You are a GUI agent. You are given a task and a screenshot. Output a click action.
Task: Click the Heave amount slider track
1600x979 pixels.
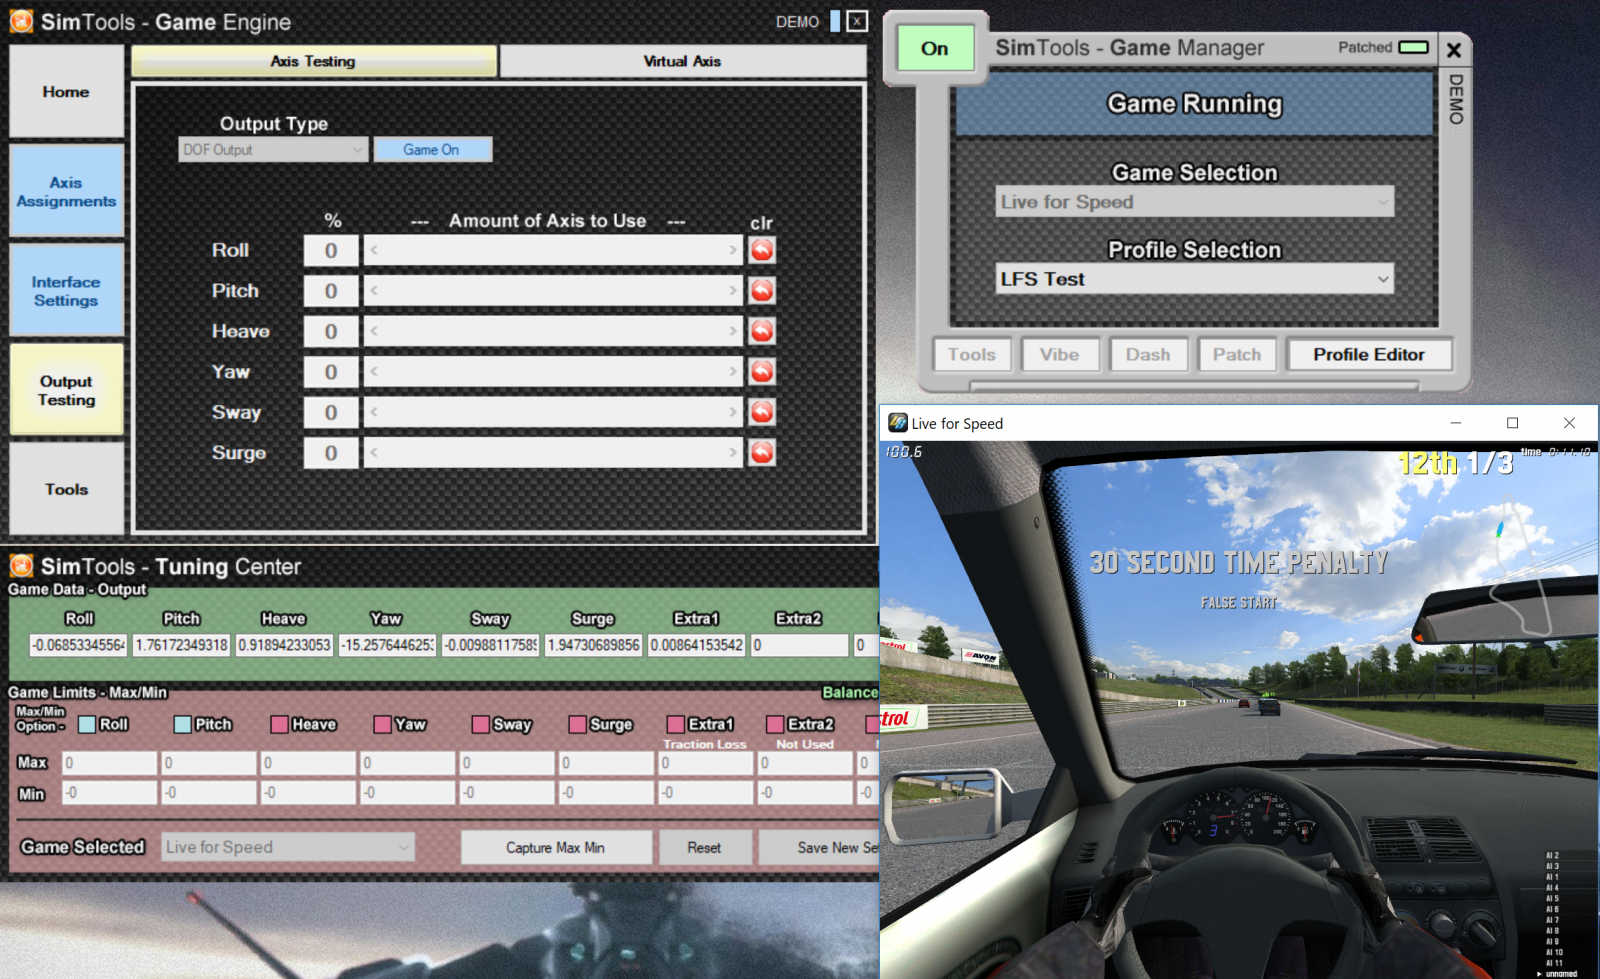click(x=553, y=331)
